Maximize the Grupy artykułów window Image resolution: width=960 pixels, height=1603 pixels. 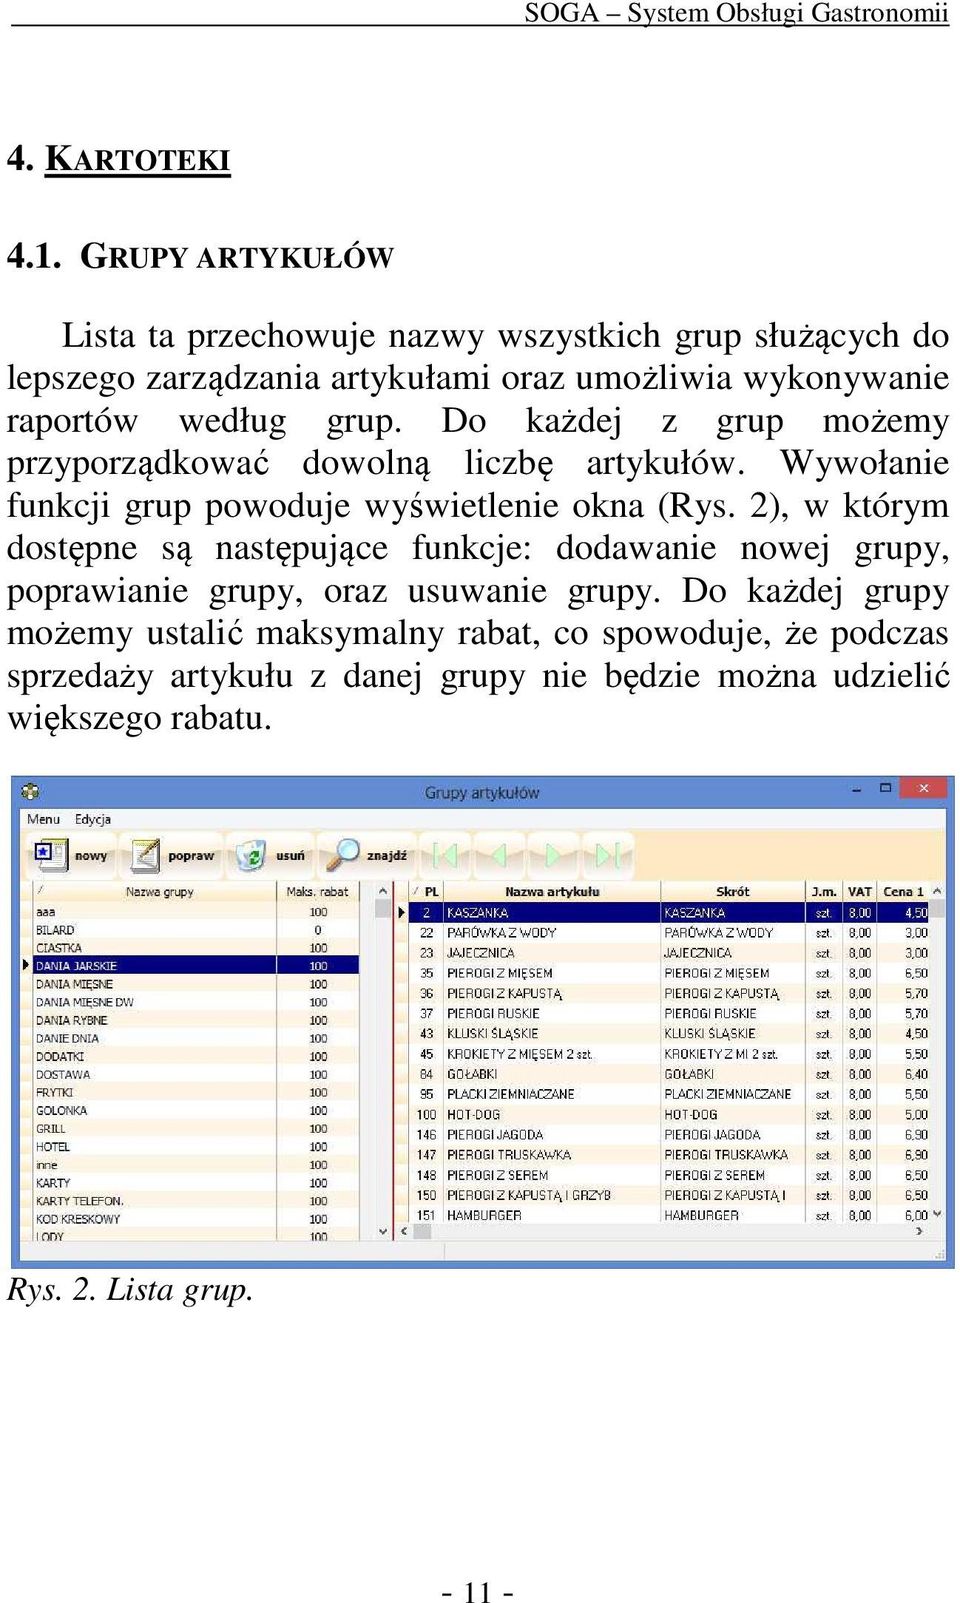(x=885, y=789)
